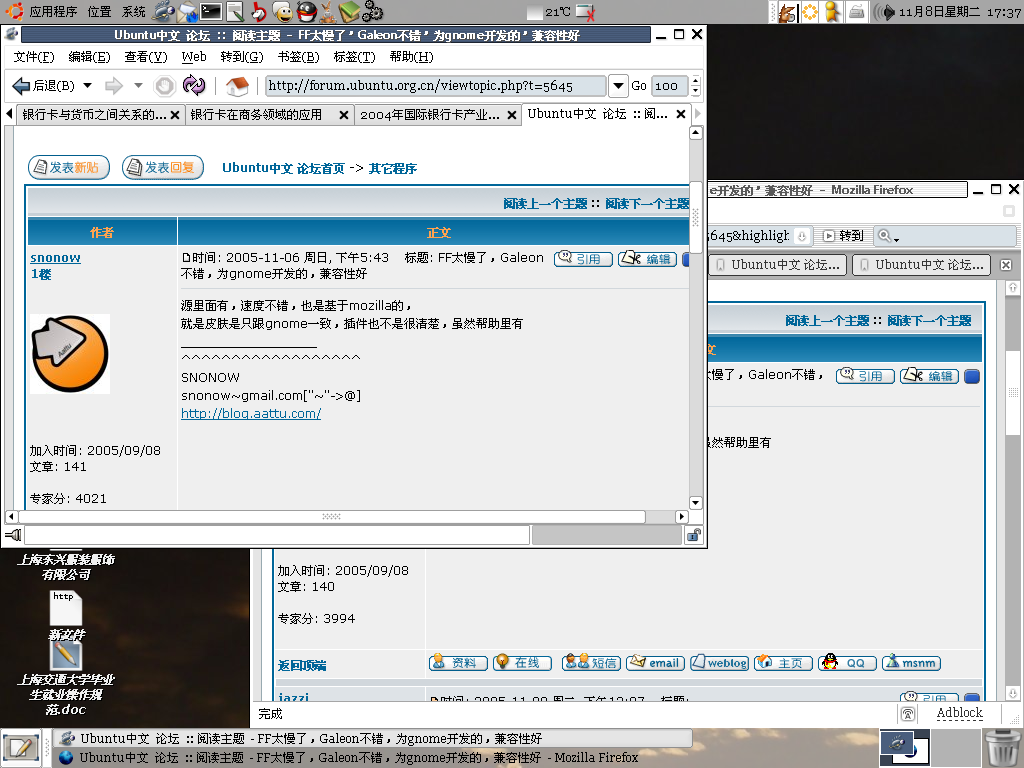Click the msnm contact button
Image resolution: width=1024 pixels, height=768 pixels.
pyautogui.click(x=912, y=663)
